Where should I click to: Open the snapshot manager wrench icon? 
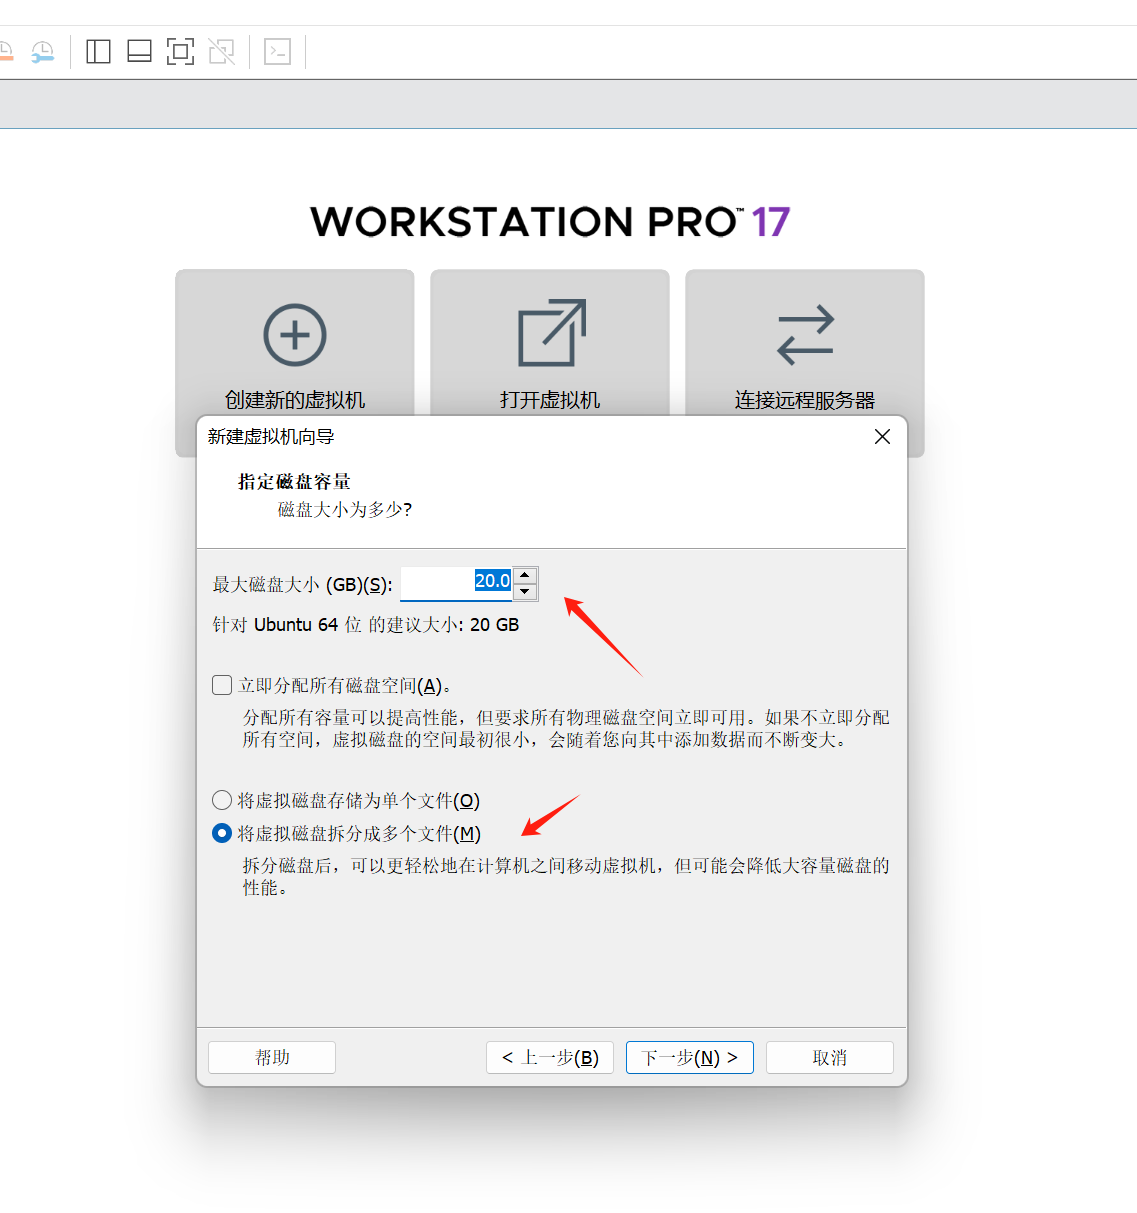click(43, 52)
